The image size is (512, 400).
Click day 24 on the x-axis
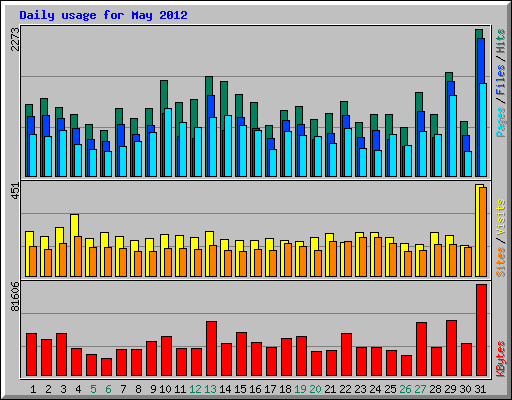[x=375, y=389]
